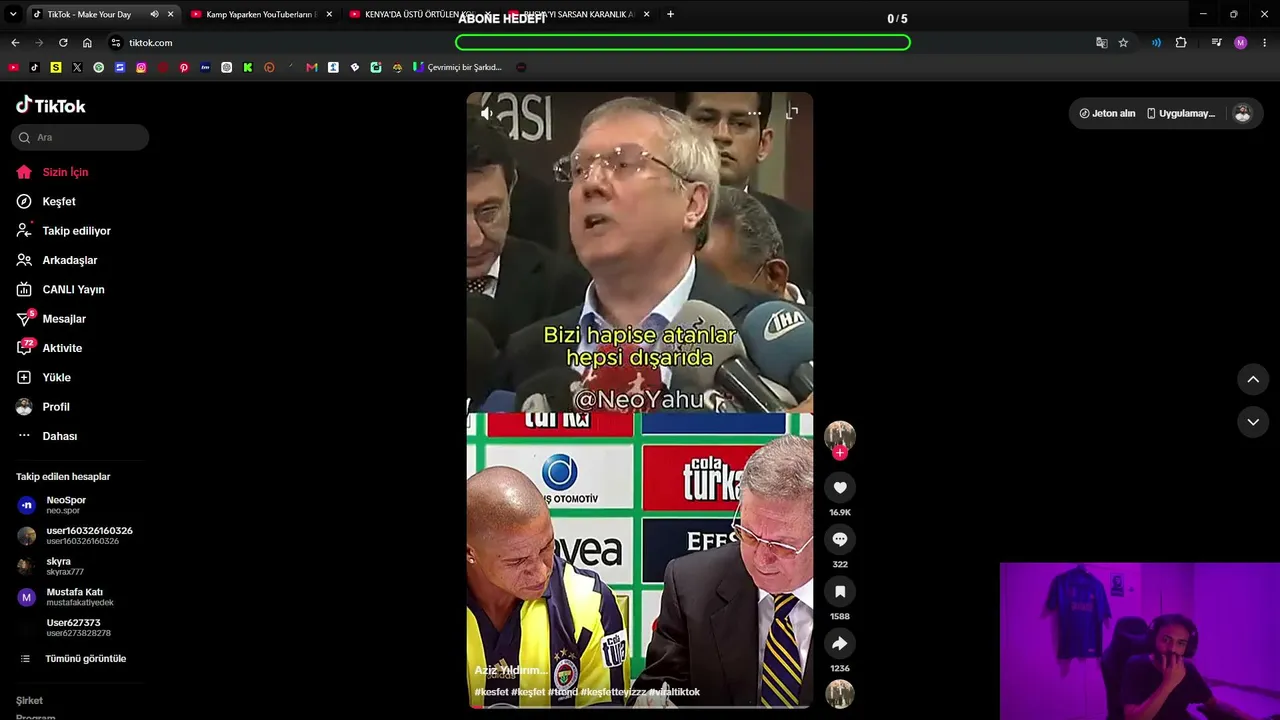
Task: Mute the TikTok tab audio
Action: point(154,14)
